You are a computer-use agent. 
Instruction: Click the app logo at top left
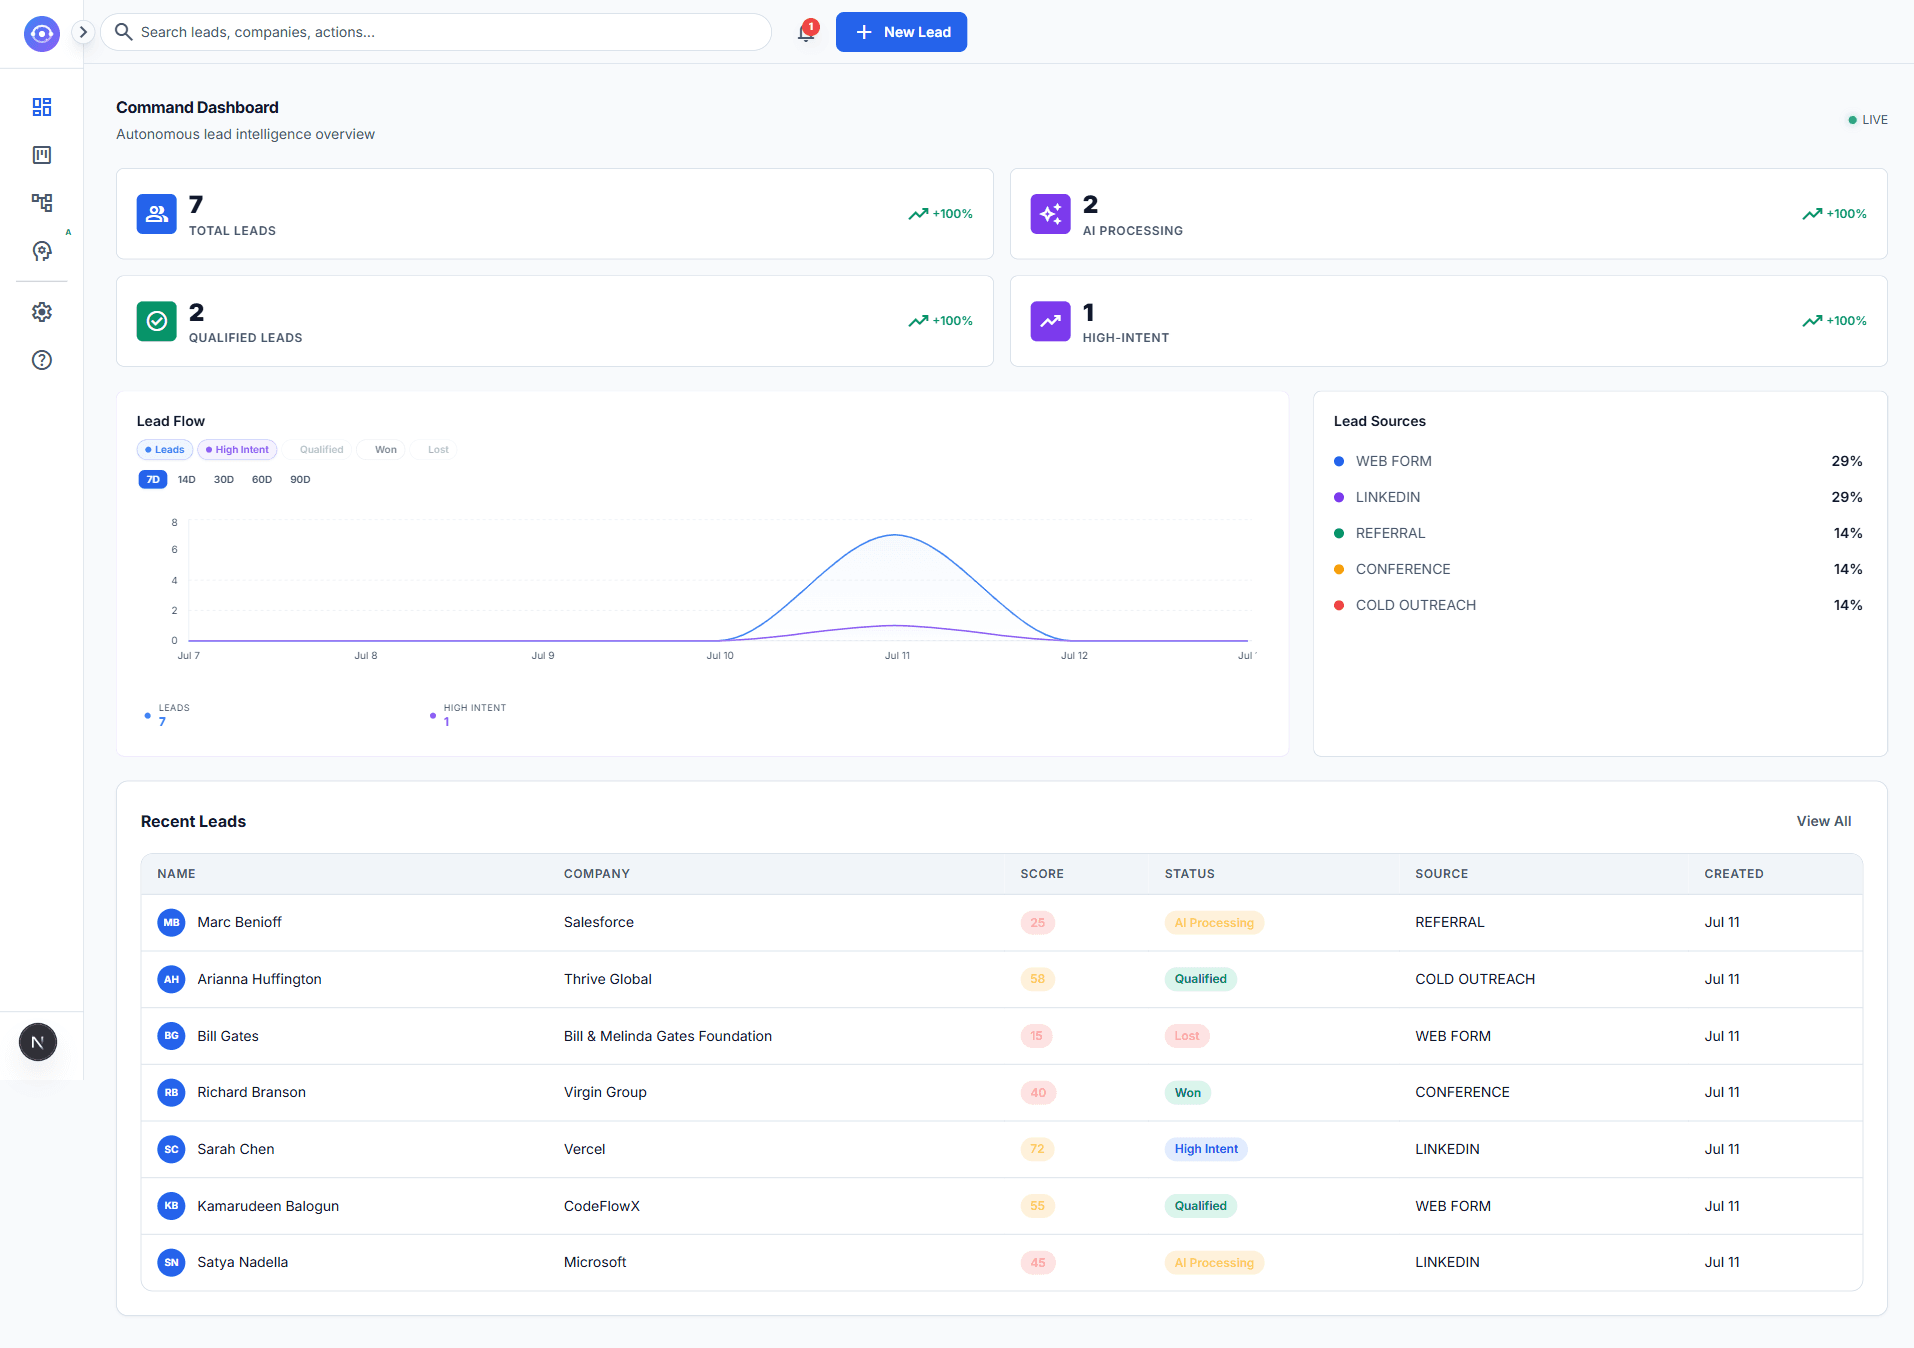pyautogui.click(x=42, y=33)
